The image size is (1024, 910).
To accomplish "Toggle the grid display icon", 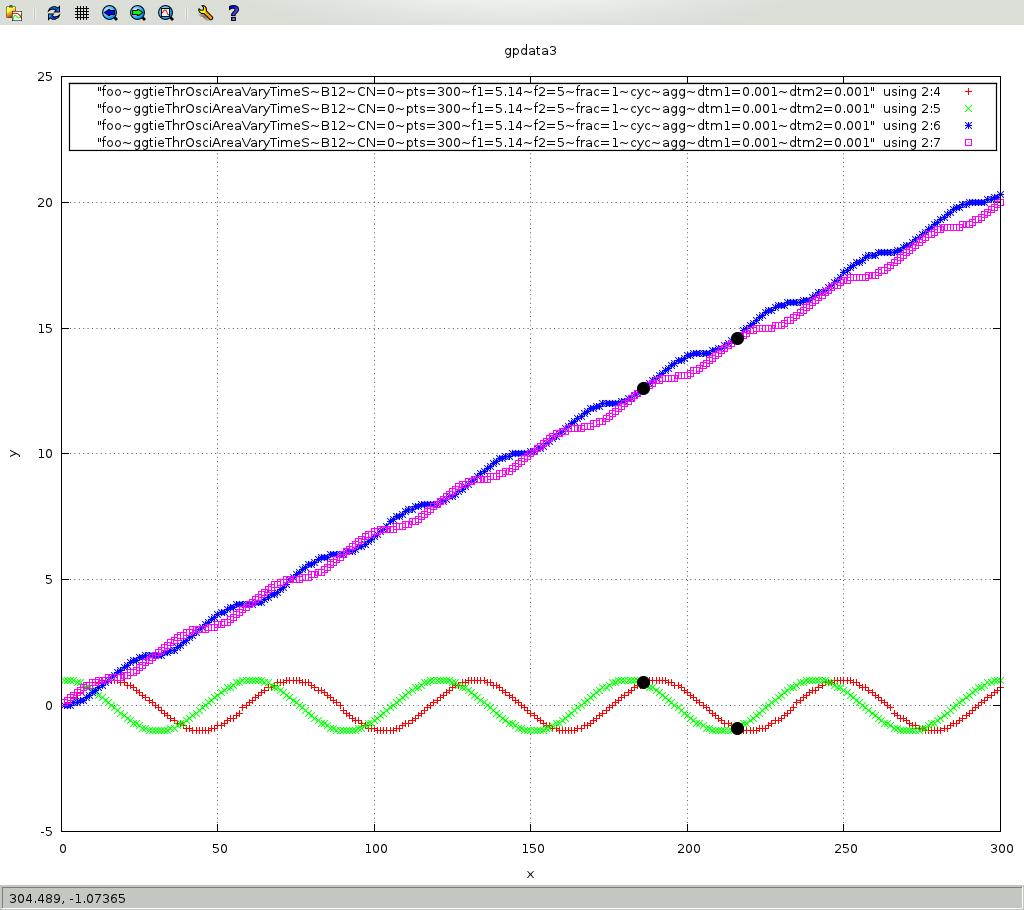I will (x=82, y=14).
